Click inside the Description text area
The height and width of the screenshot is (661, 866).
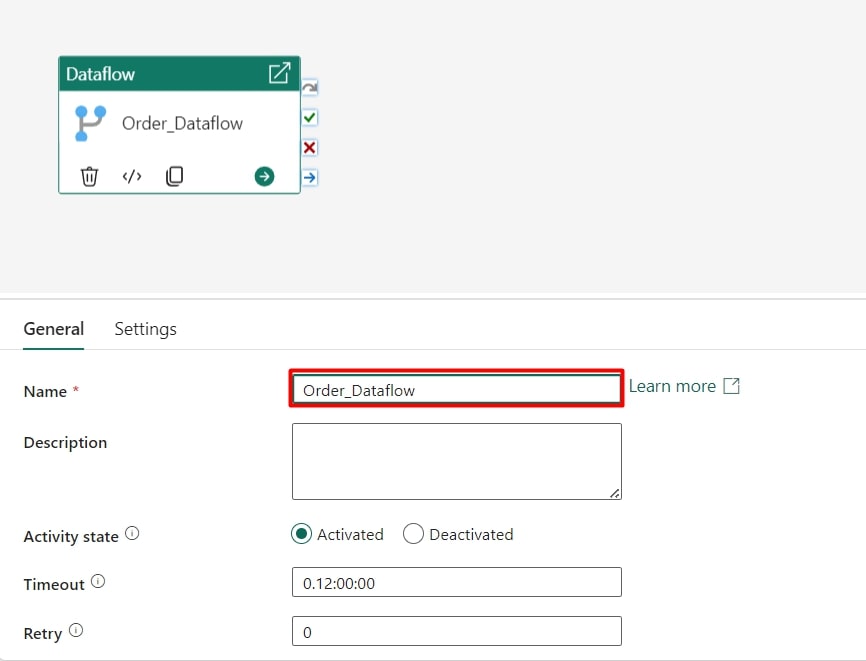point(456,461)
